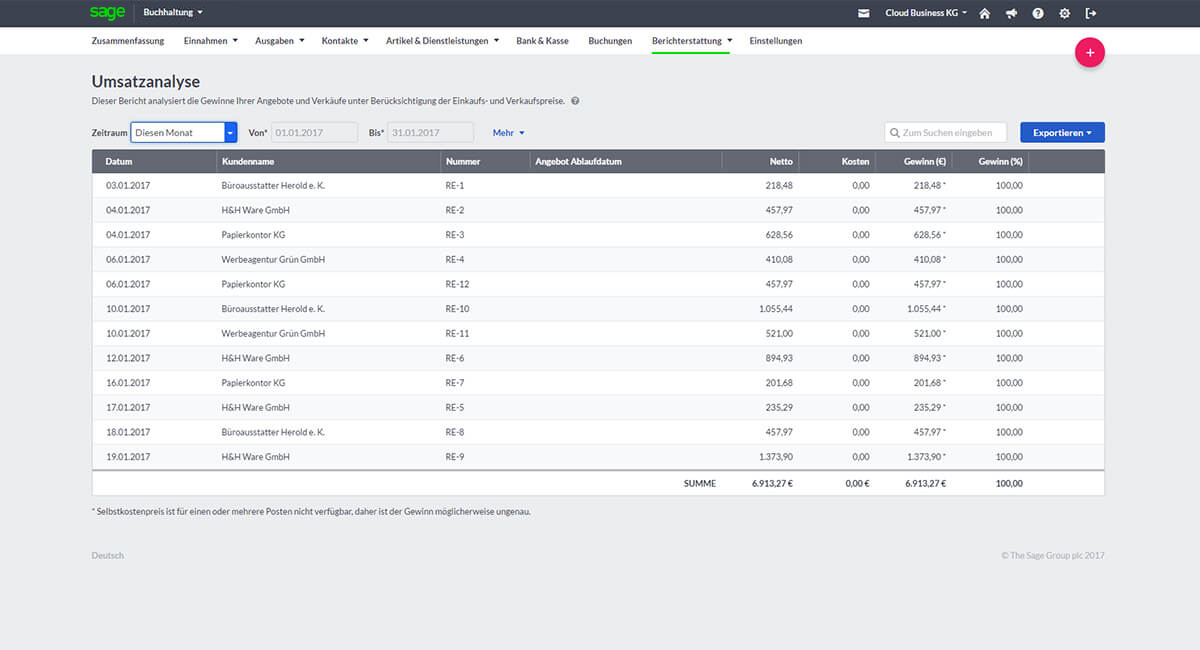Click the pink plus create button
1200x650 pixels.
1090,53
